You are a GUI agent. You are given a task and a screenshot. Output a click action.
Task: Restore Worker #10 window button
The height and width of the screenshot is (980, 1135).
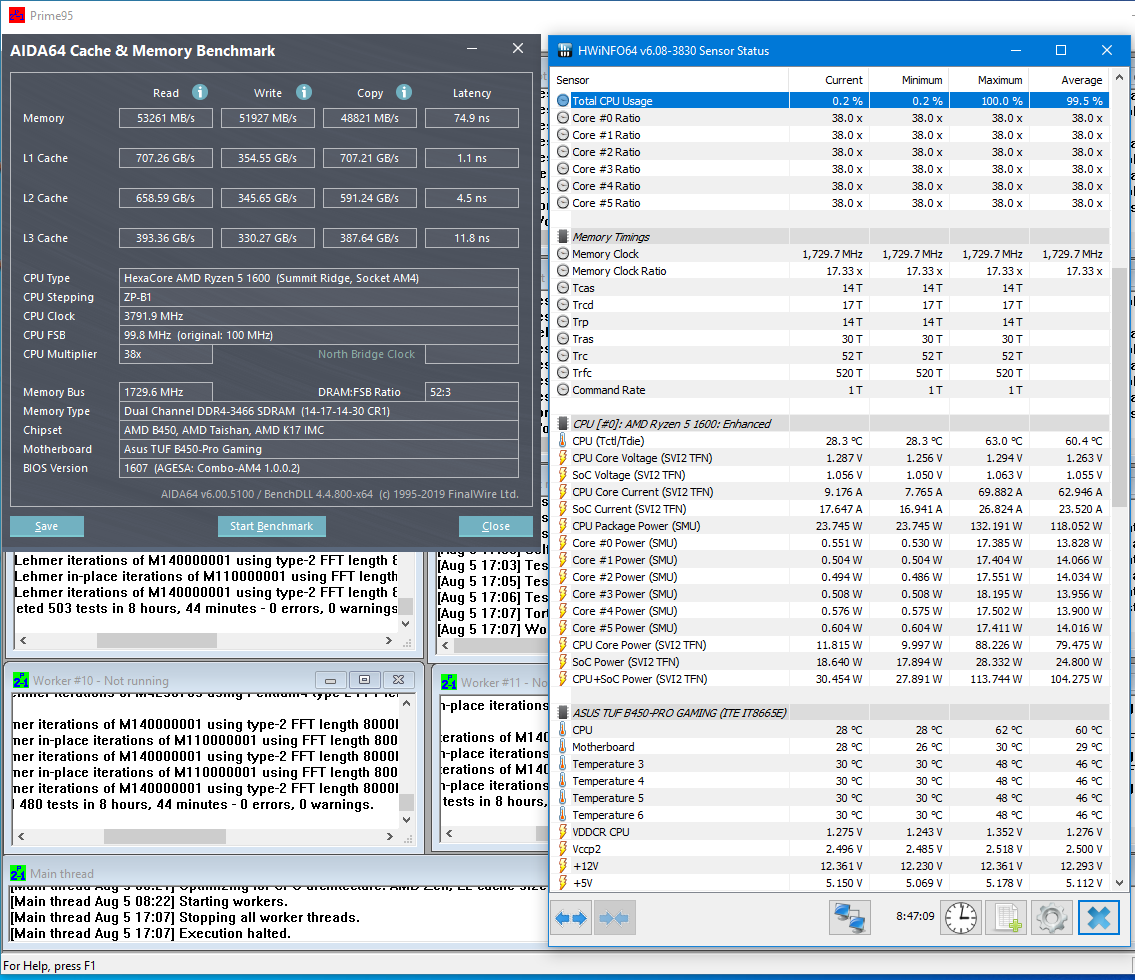coord(365,680)
